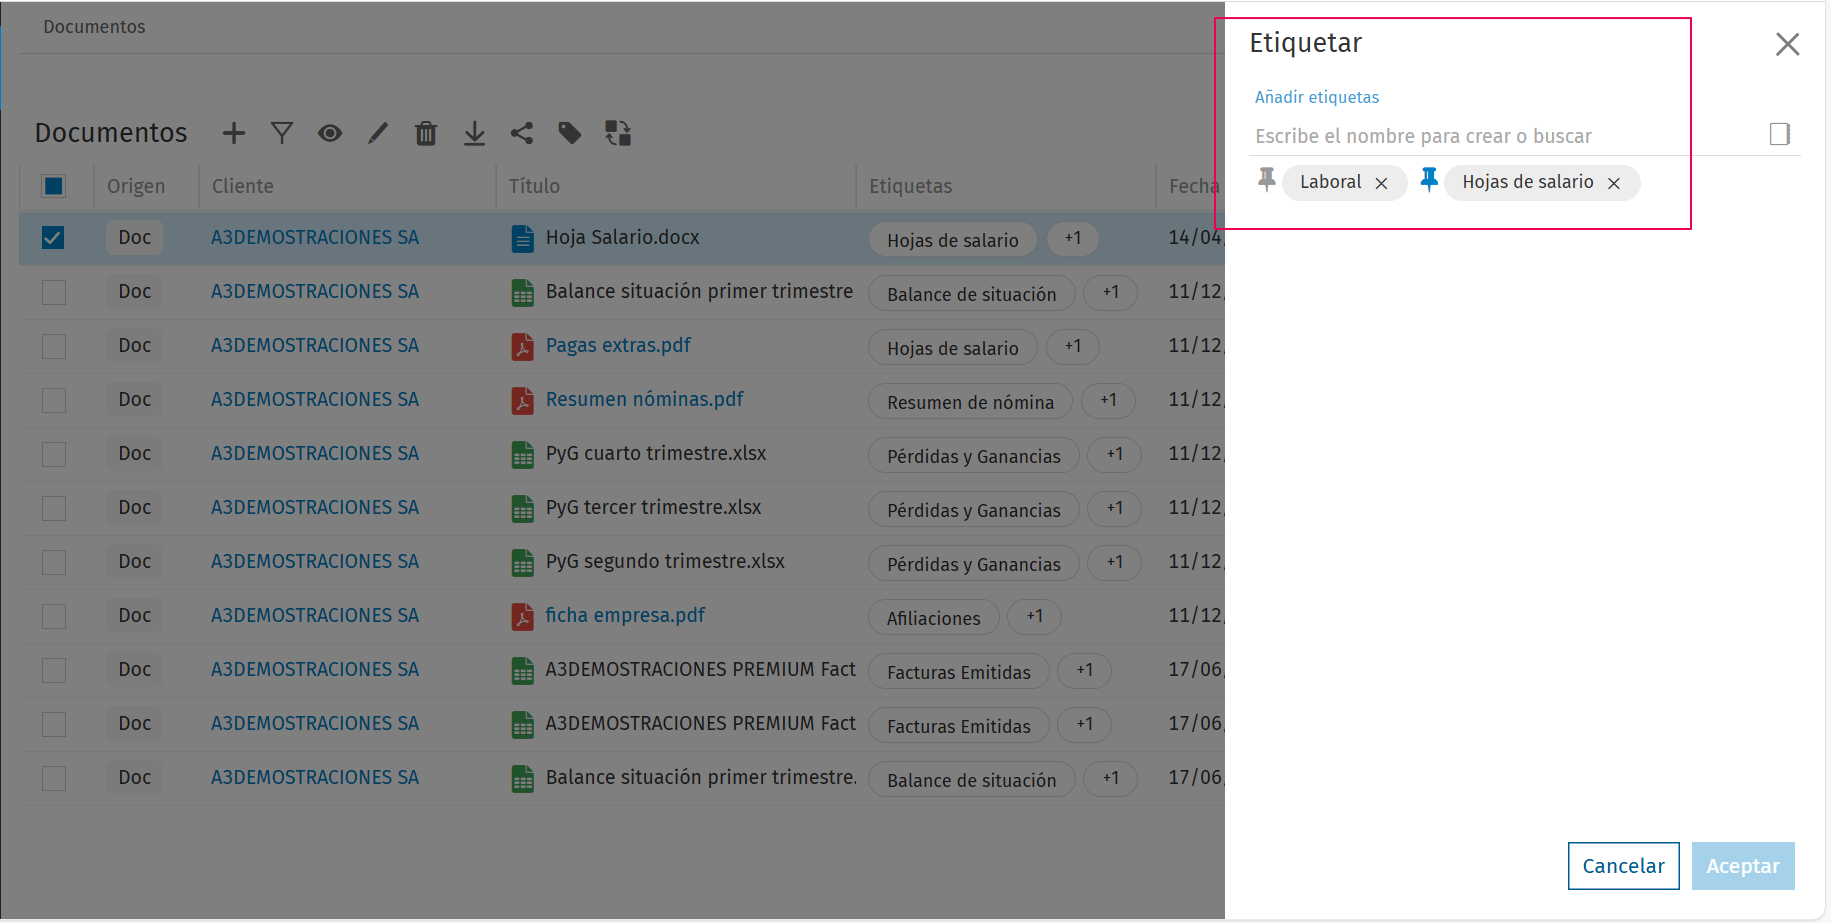The height and width of the screenshot is (923, 1831).
Task: Click the PDF icon of Pagas extras.pdf
Action: pos(523,346)
